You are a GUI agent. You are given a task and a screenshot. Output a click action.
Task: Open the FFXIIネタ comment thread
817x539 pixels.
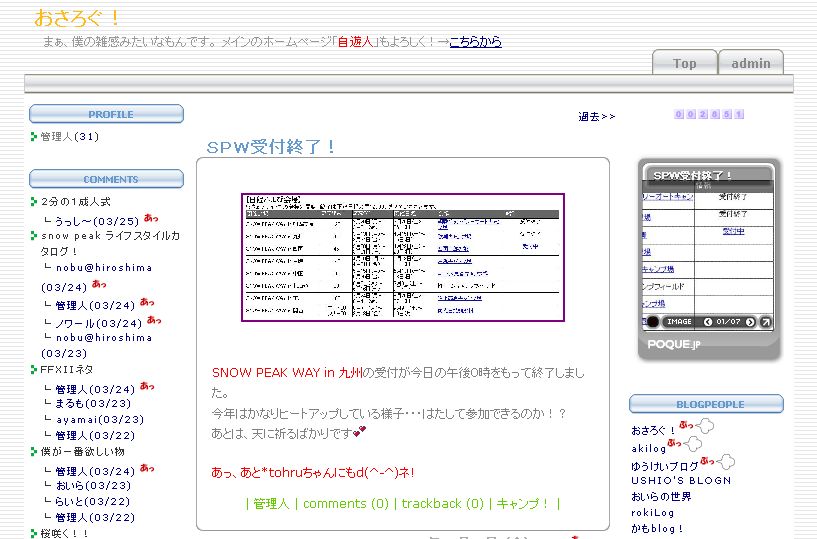pos(67,370)
